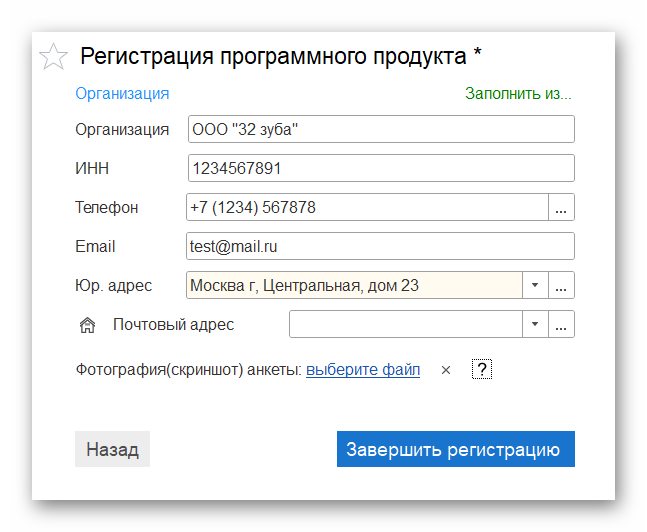The height and width of the screenshot is (532, 647).
Task: Click the blue Организация section header
Action: point(122,94)
